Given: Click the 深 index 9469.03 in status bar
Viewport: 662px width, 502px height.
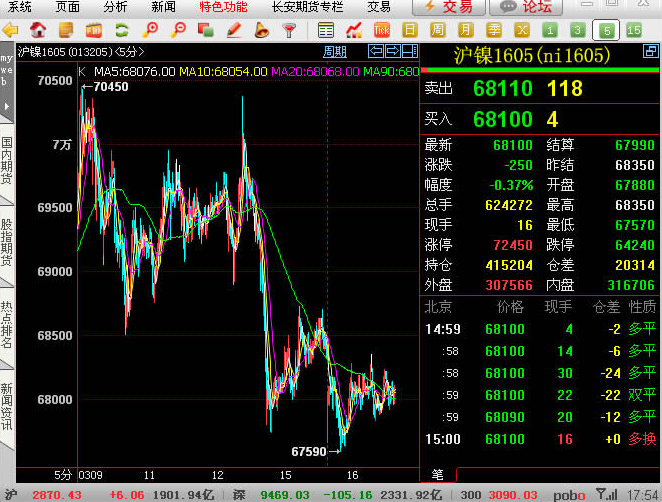Looking at the screenshot, I should coord(285,495).
